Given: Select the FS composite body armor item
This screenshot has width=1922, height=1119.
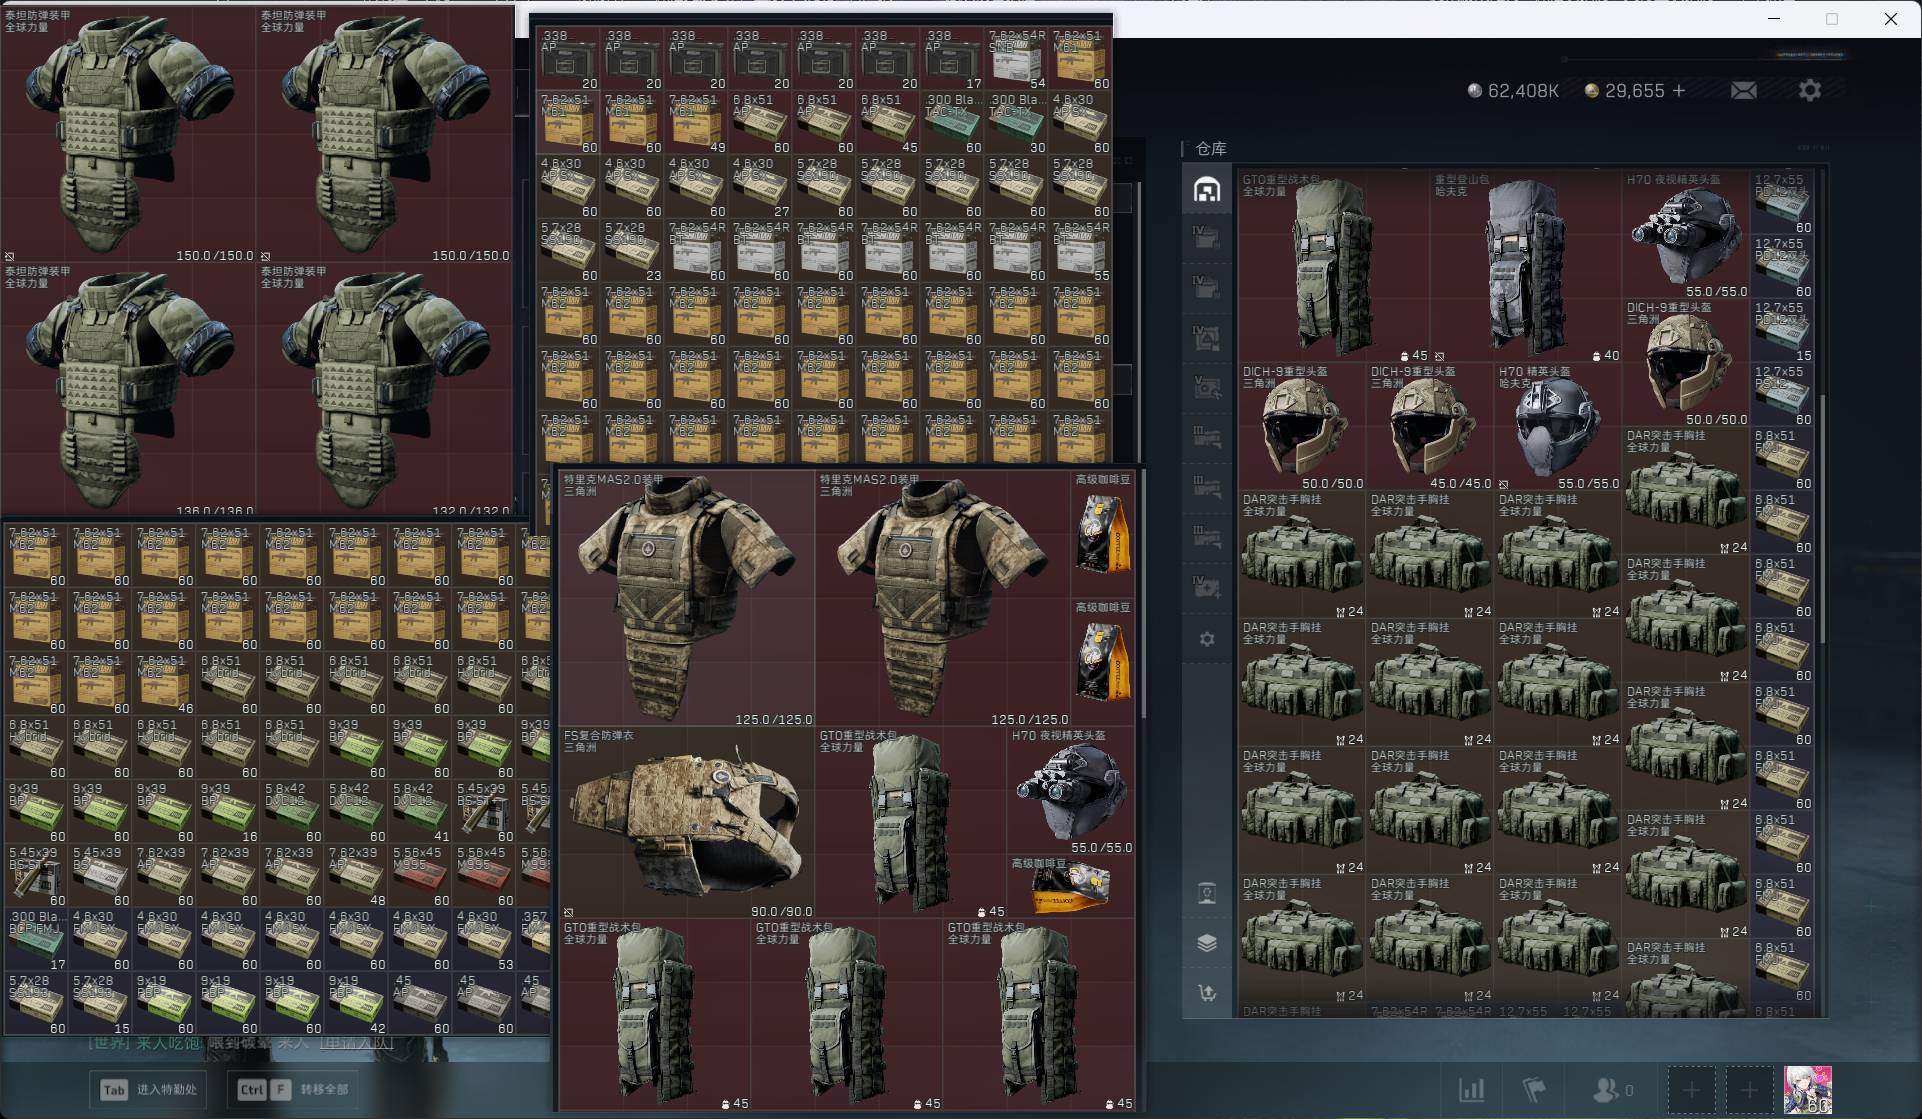Looking at the screenshot, I should click(686, 822).
